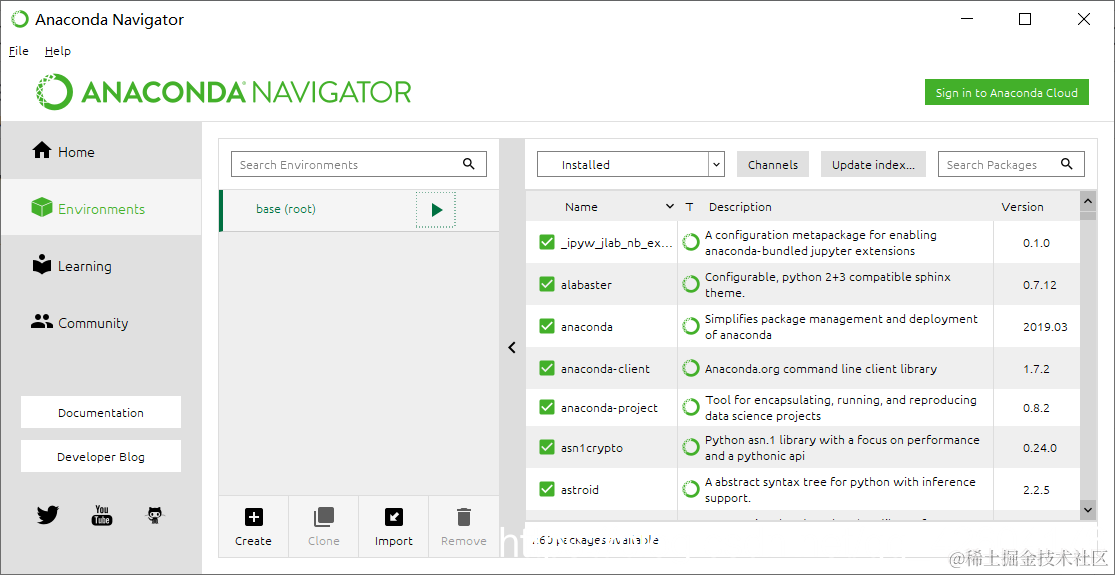Toggle the asn1crypto package checkbox
This screenshot has width=1115, height=575.
546,447
